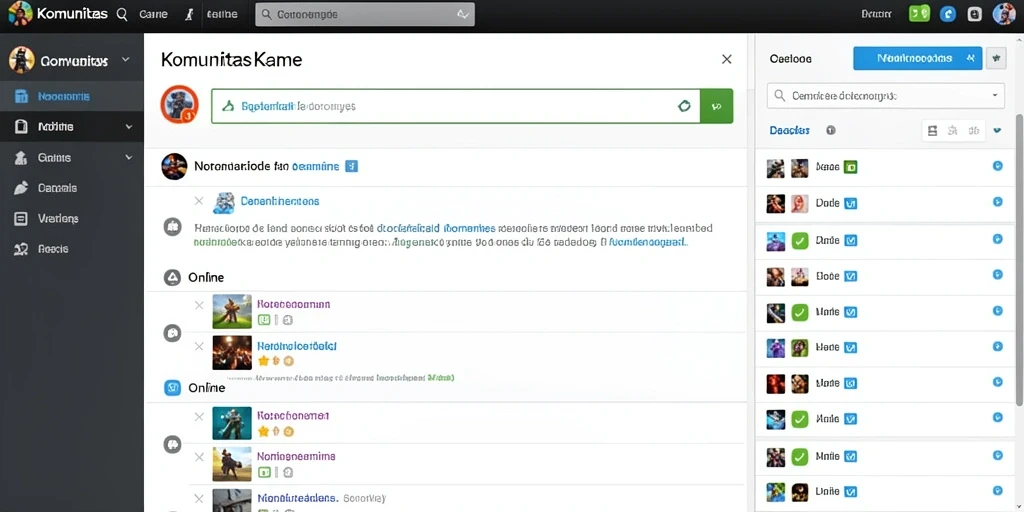Viewport: 1024px width, 512px height.
Task: Click the info icon next to Deaciss
Action: click(831, 130)
